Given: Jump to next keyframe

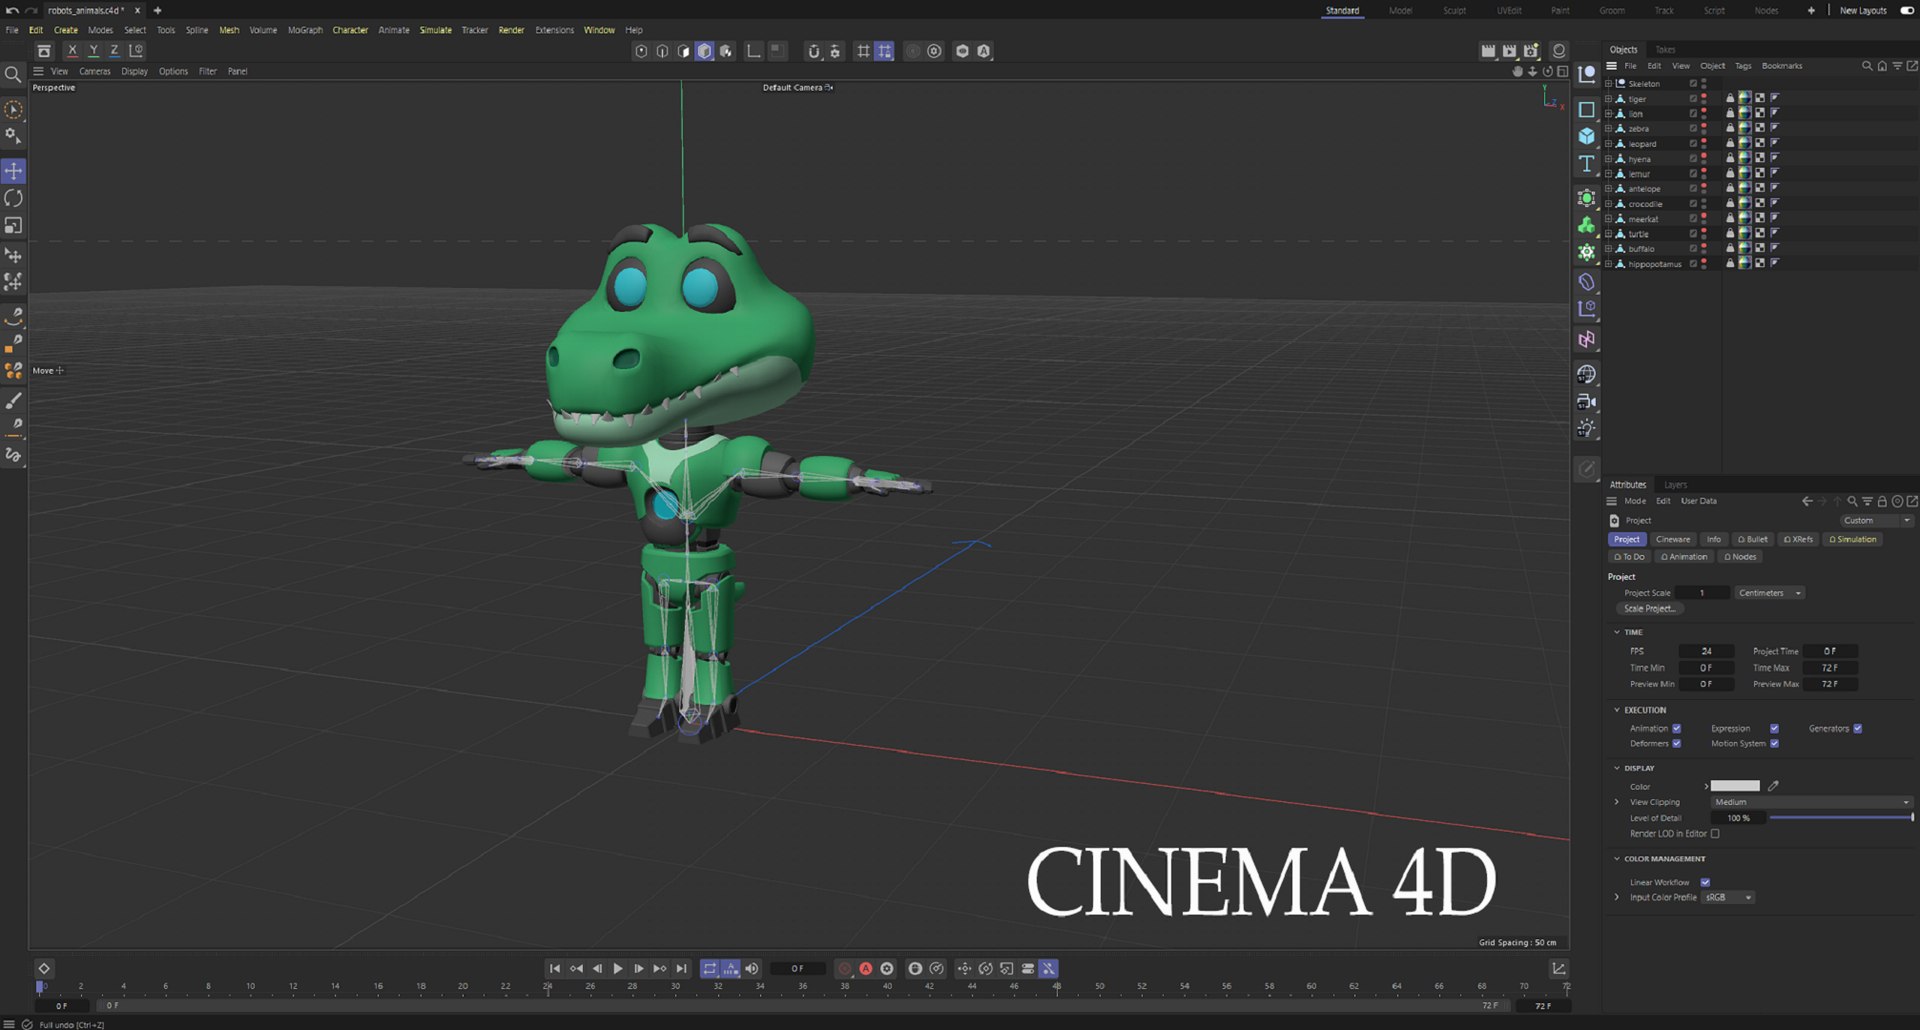Looking at the screenshot, I should [660, 968].
